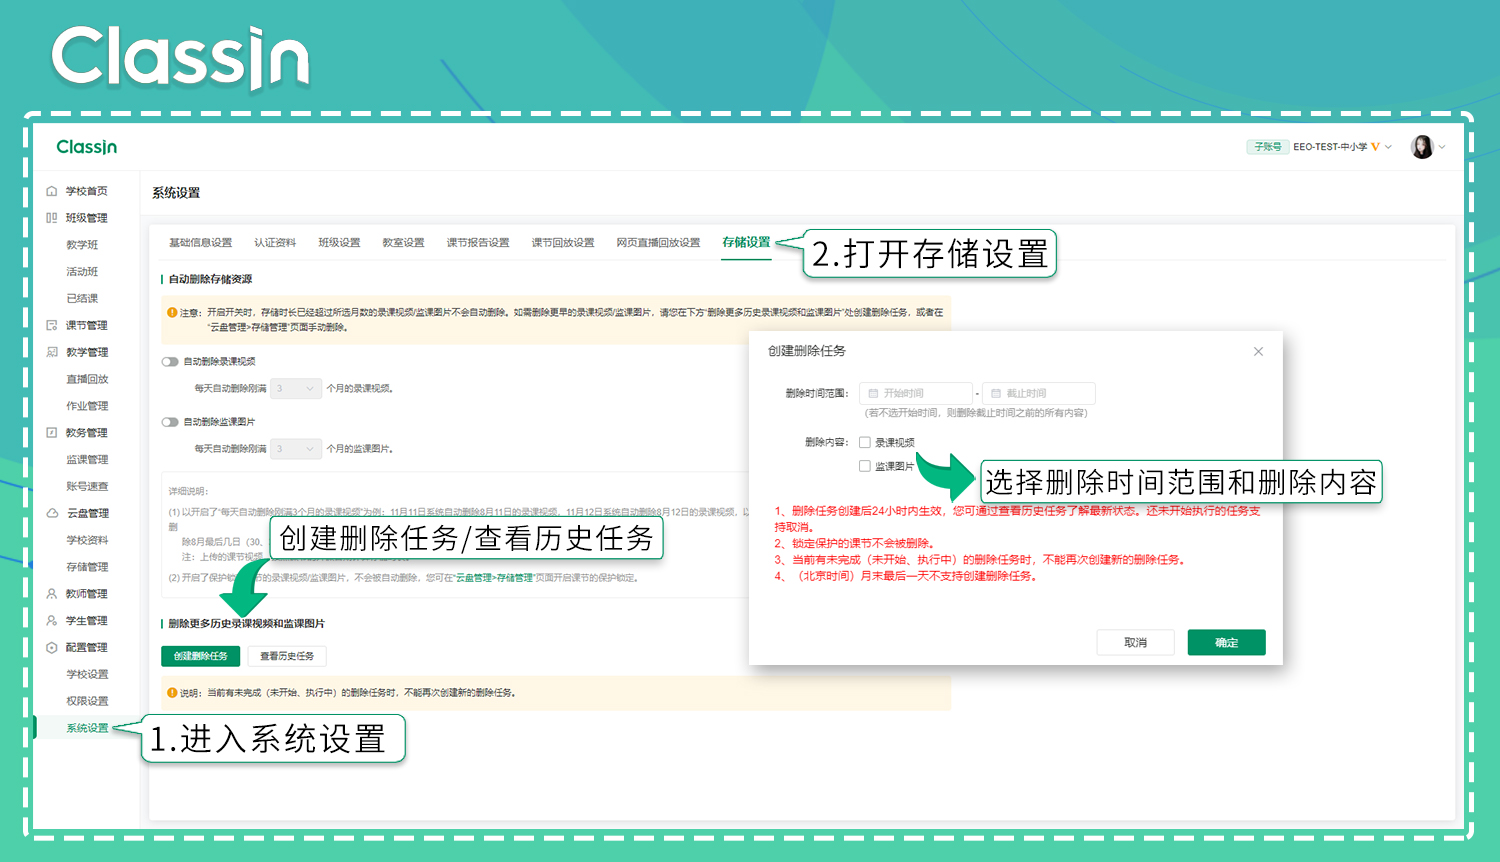
Task: Switch to the 班级设置 tab
Action: (339, 243)
